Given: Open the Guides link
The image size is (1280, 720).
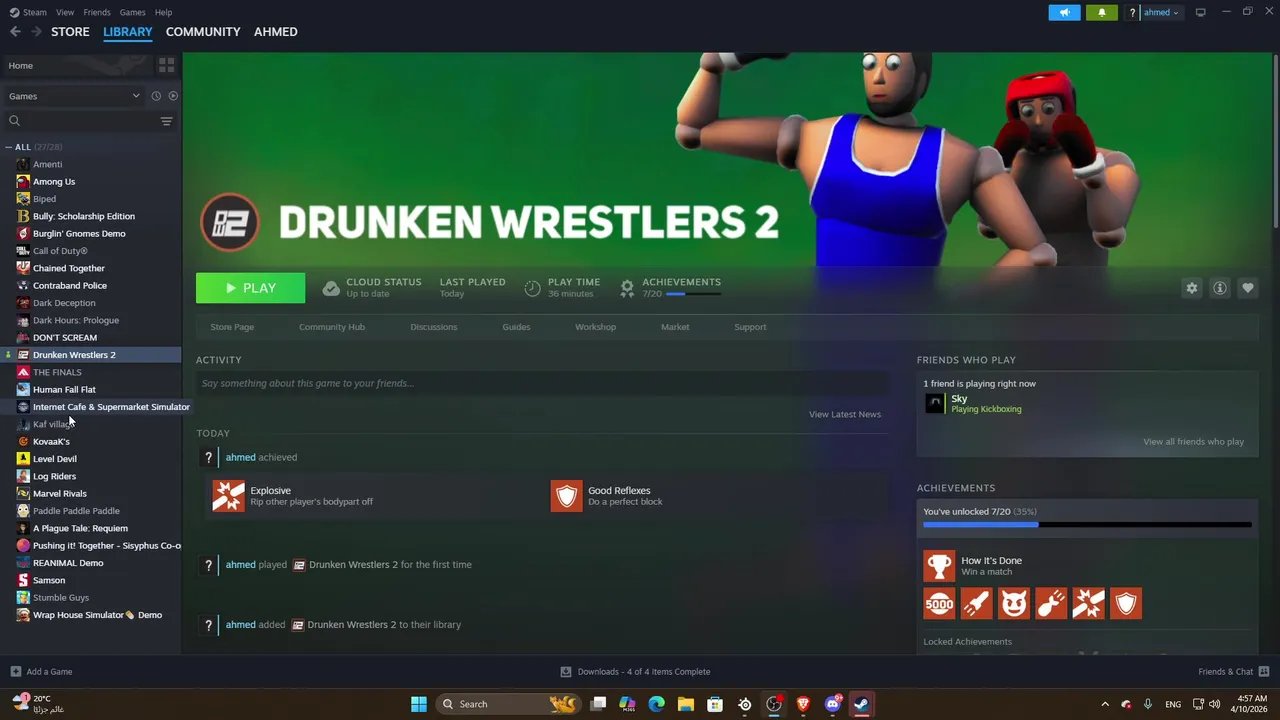Looking at the screenshot, I should point(516,327).
